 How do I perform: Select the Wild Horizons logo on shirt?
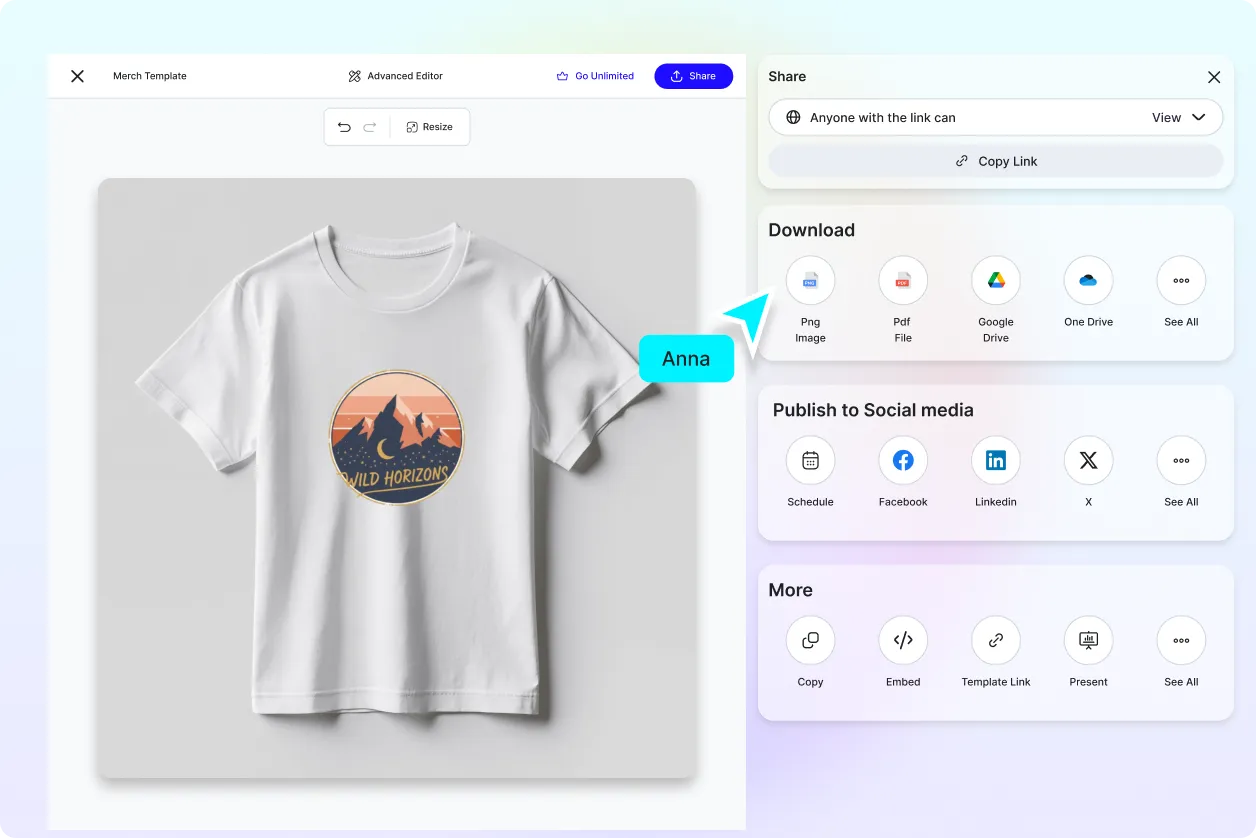[397, 438]
